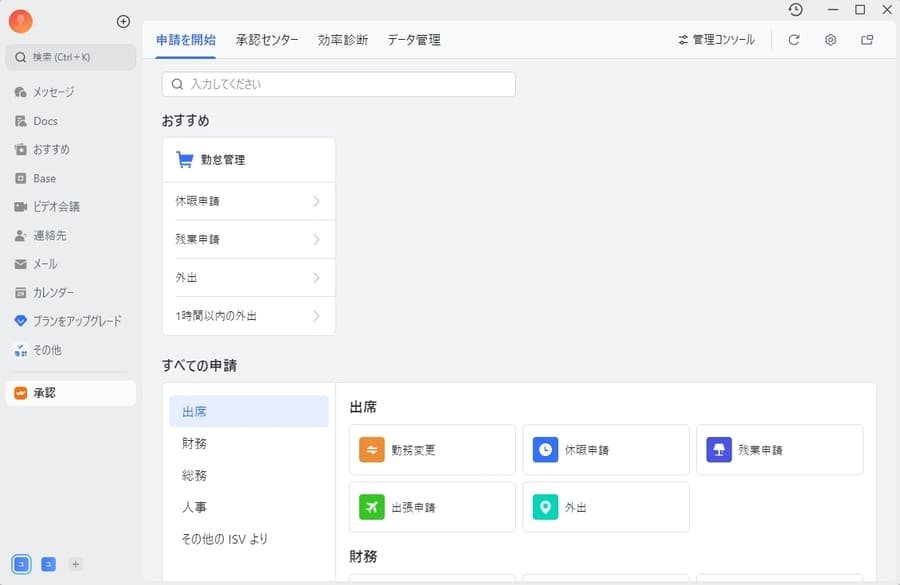Image resolution: width=900 pixels, height=585 pixels.
Task: Open Docs from the sidebar icon
Action: (x=24, y=121)
